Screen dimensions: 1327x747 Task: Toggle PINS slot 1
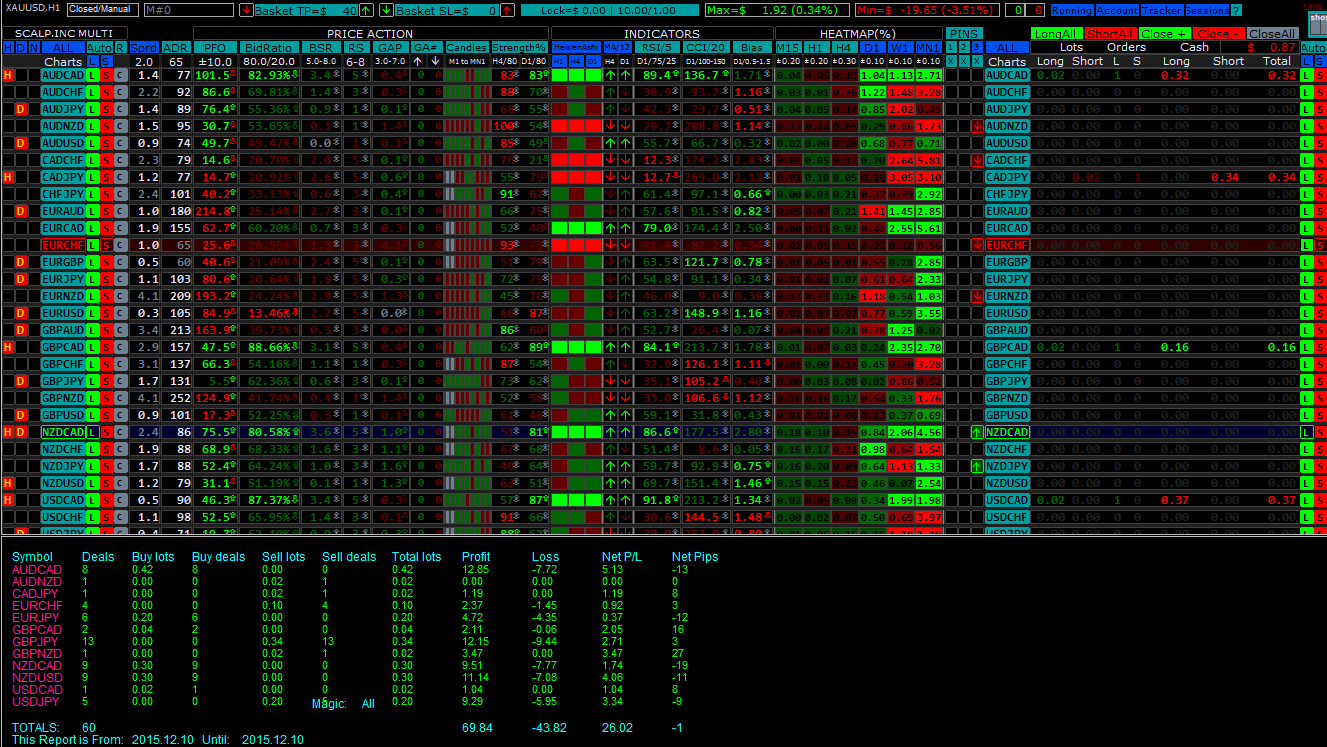pyautogui.click(x=951, y=47)
